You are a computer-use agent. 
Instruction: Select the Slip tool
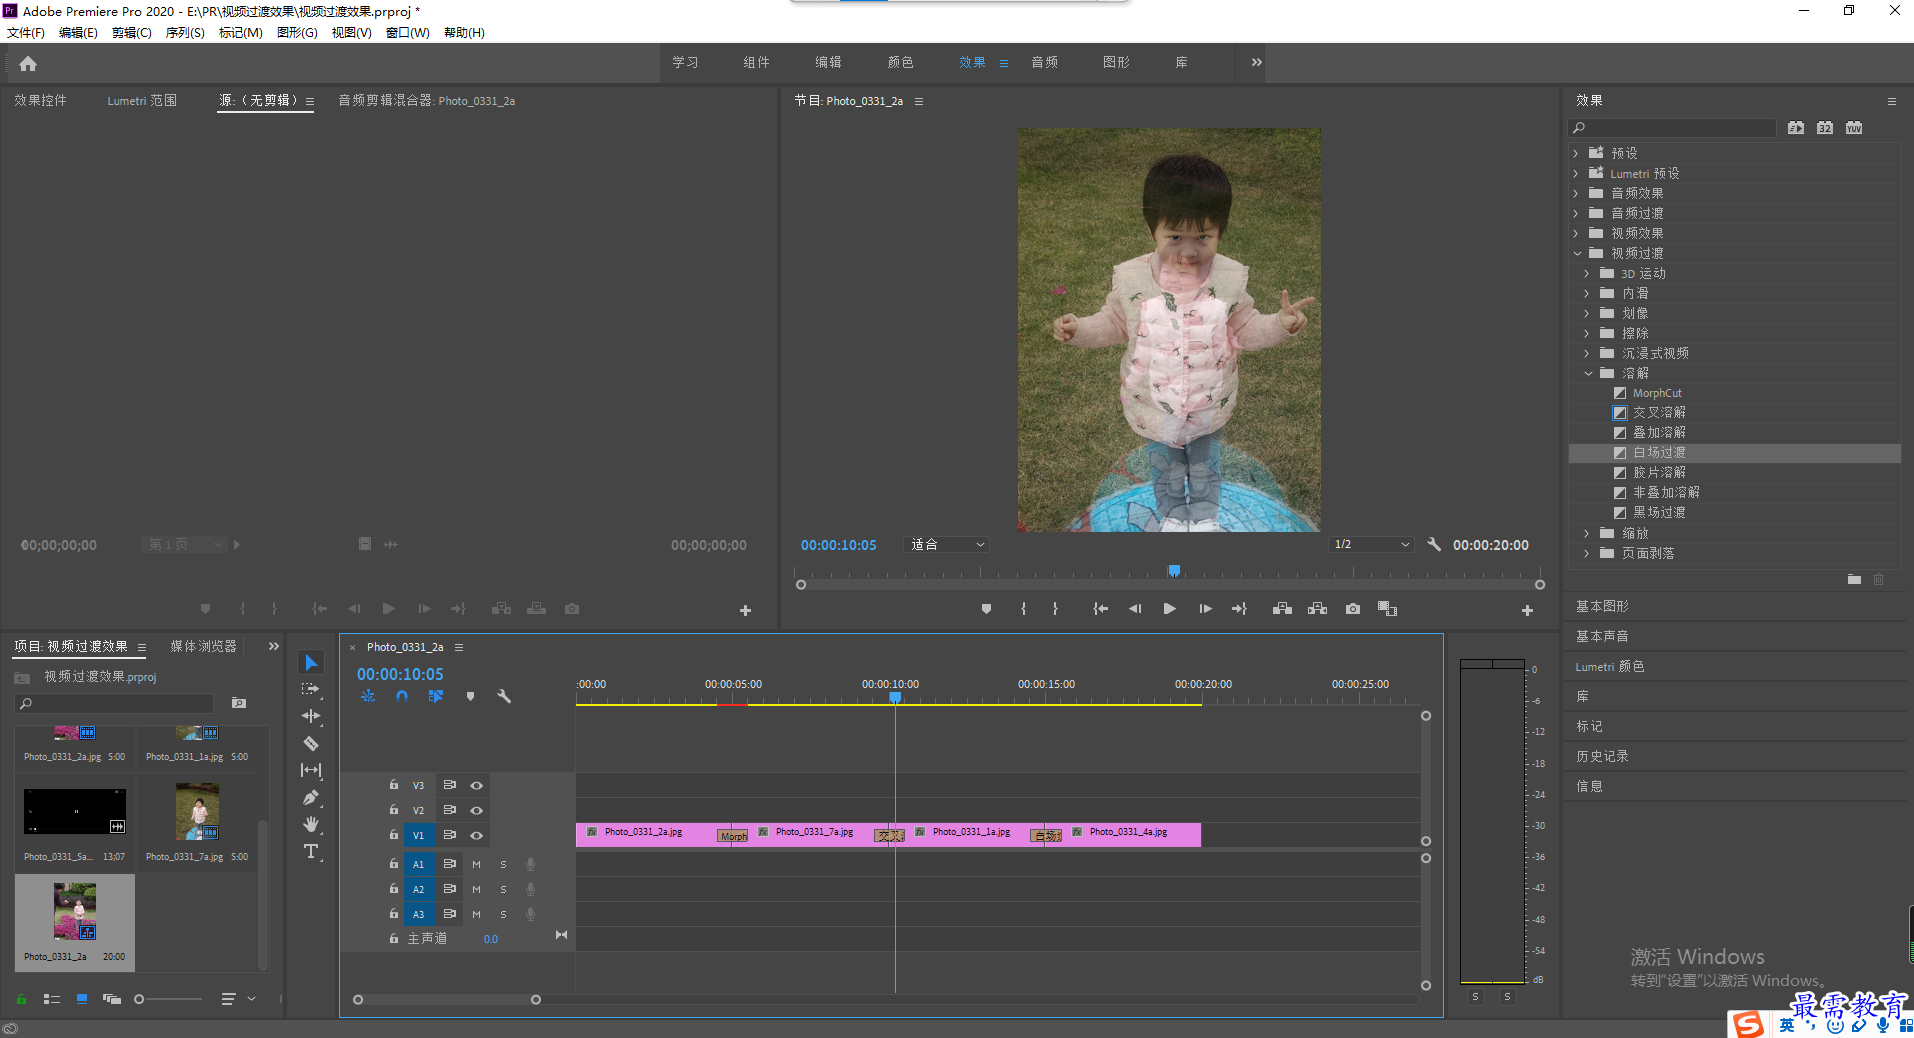pos(311,770)
